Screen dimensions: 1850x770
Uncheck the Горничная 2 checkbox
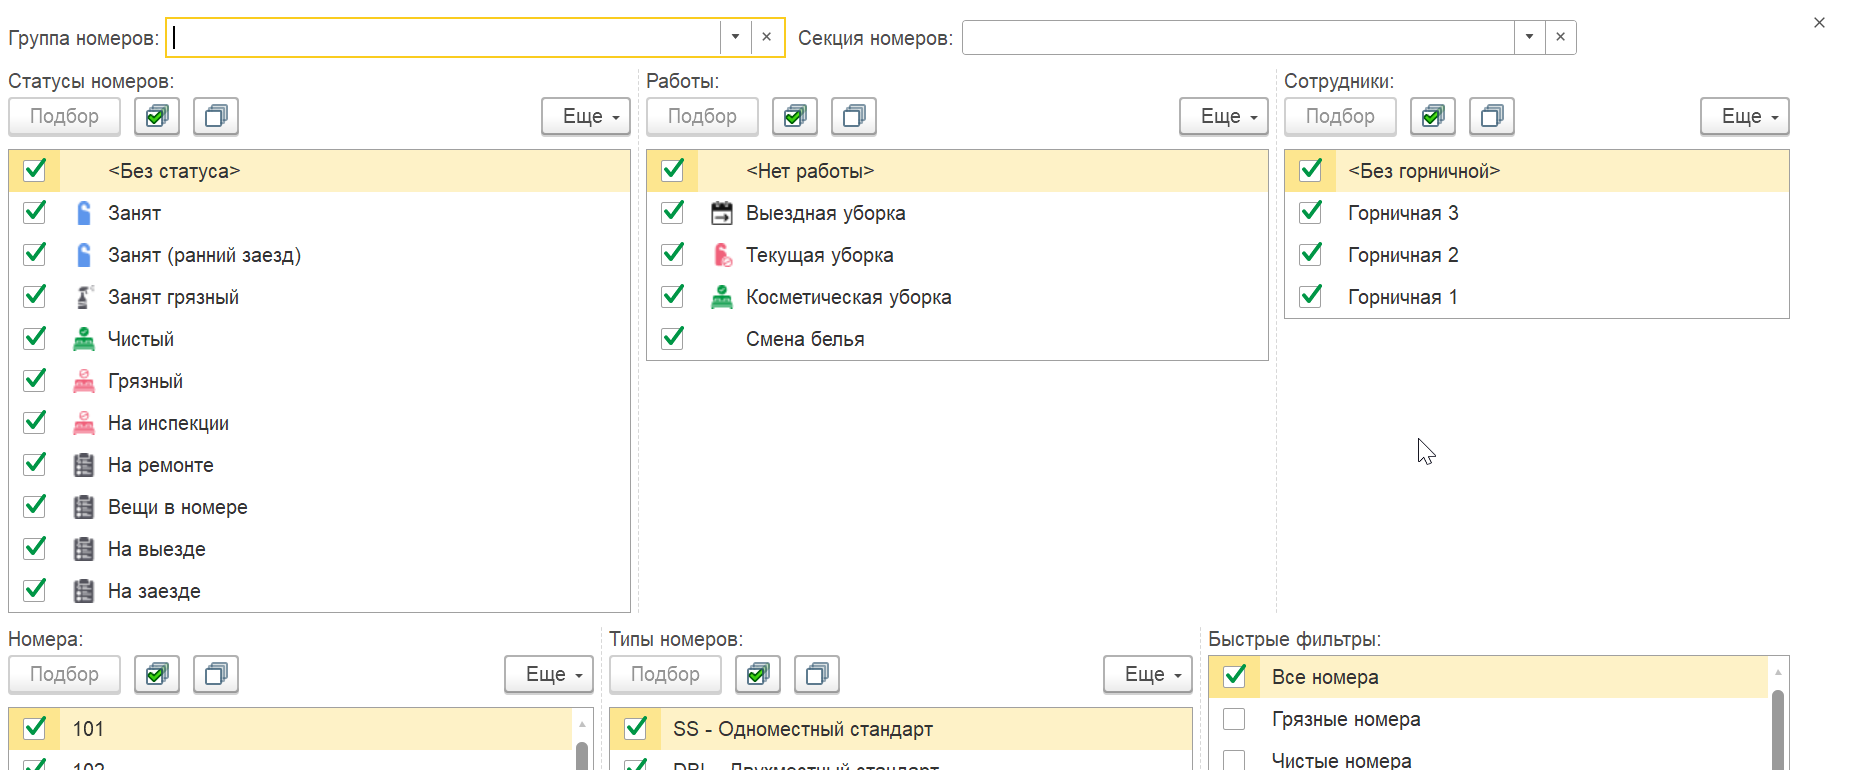pos(1311,254)
